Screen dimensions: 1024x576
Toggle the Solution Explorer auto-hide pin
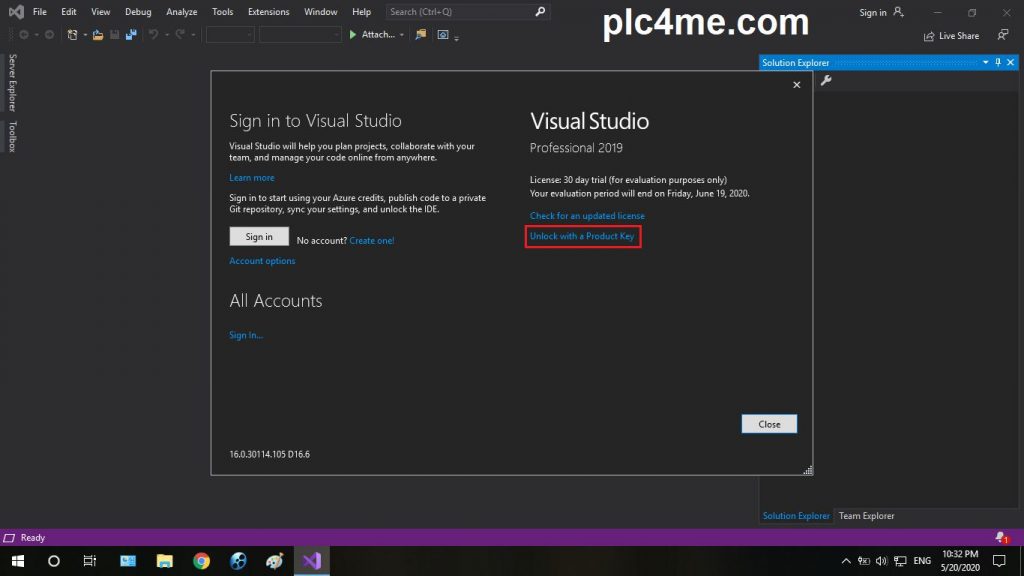click(x=998, y=62)
